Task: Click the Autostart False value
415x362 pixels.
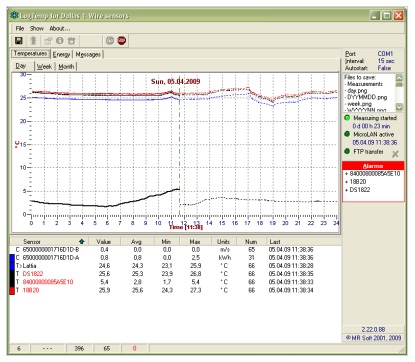Action: [x=384, y=68]
